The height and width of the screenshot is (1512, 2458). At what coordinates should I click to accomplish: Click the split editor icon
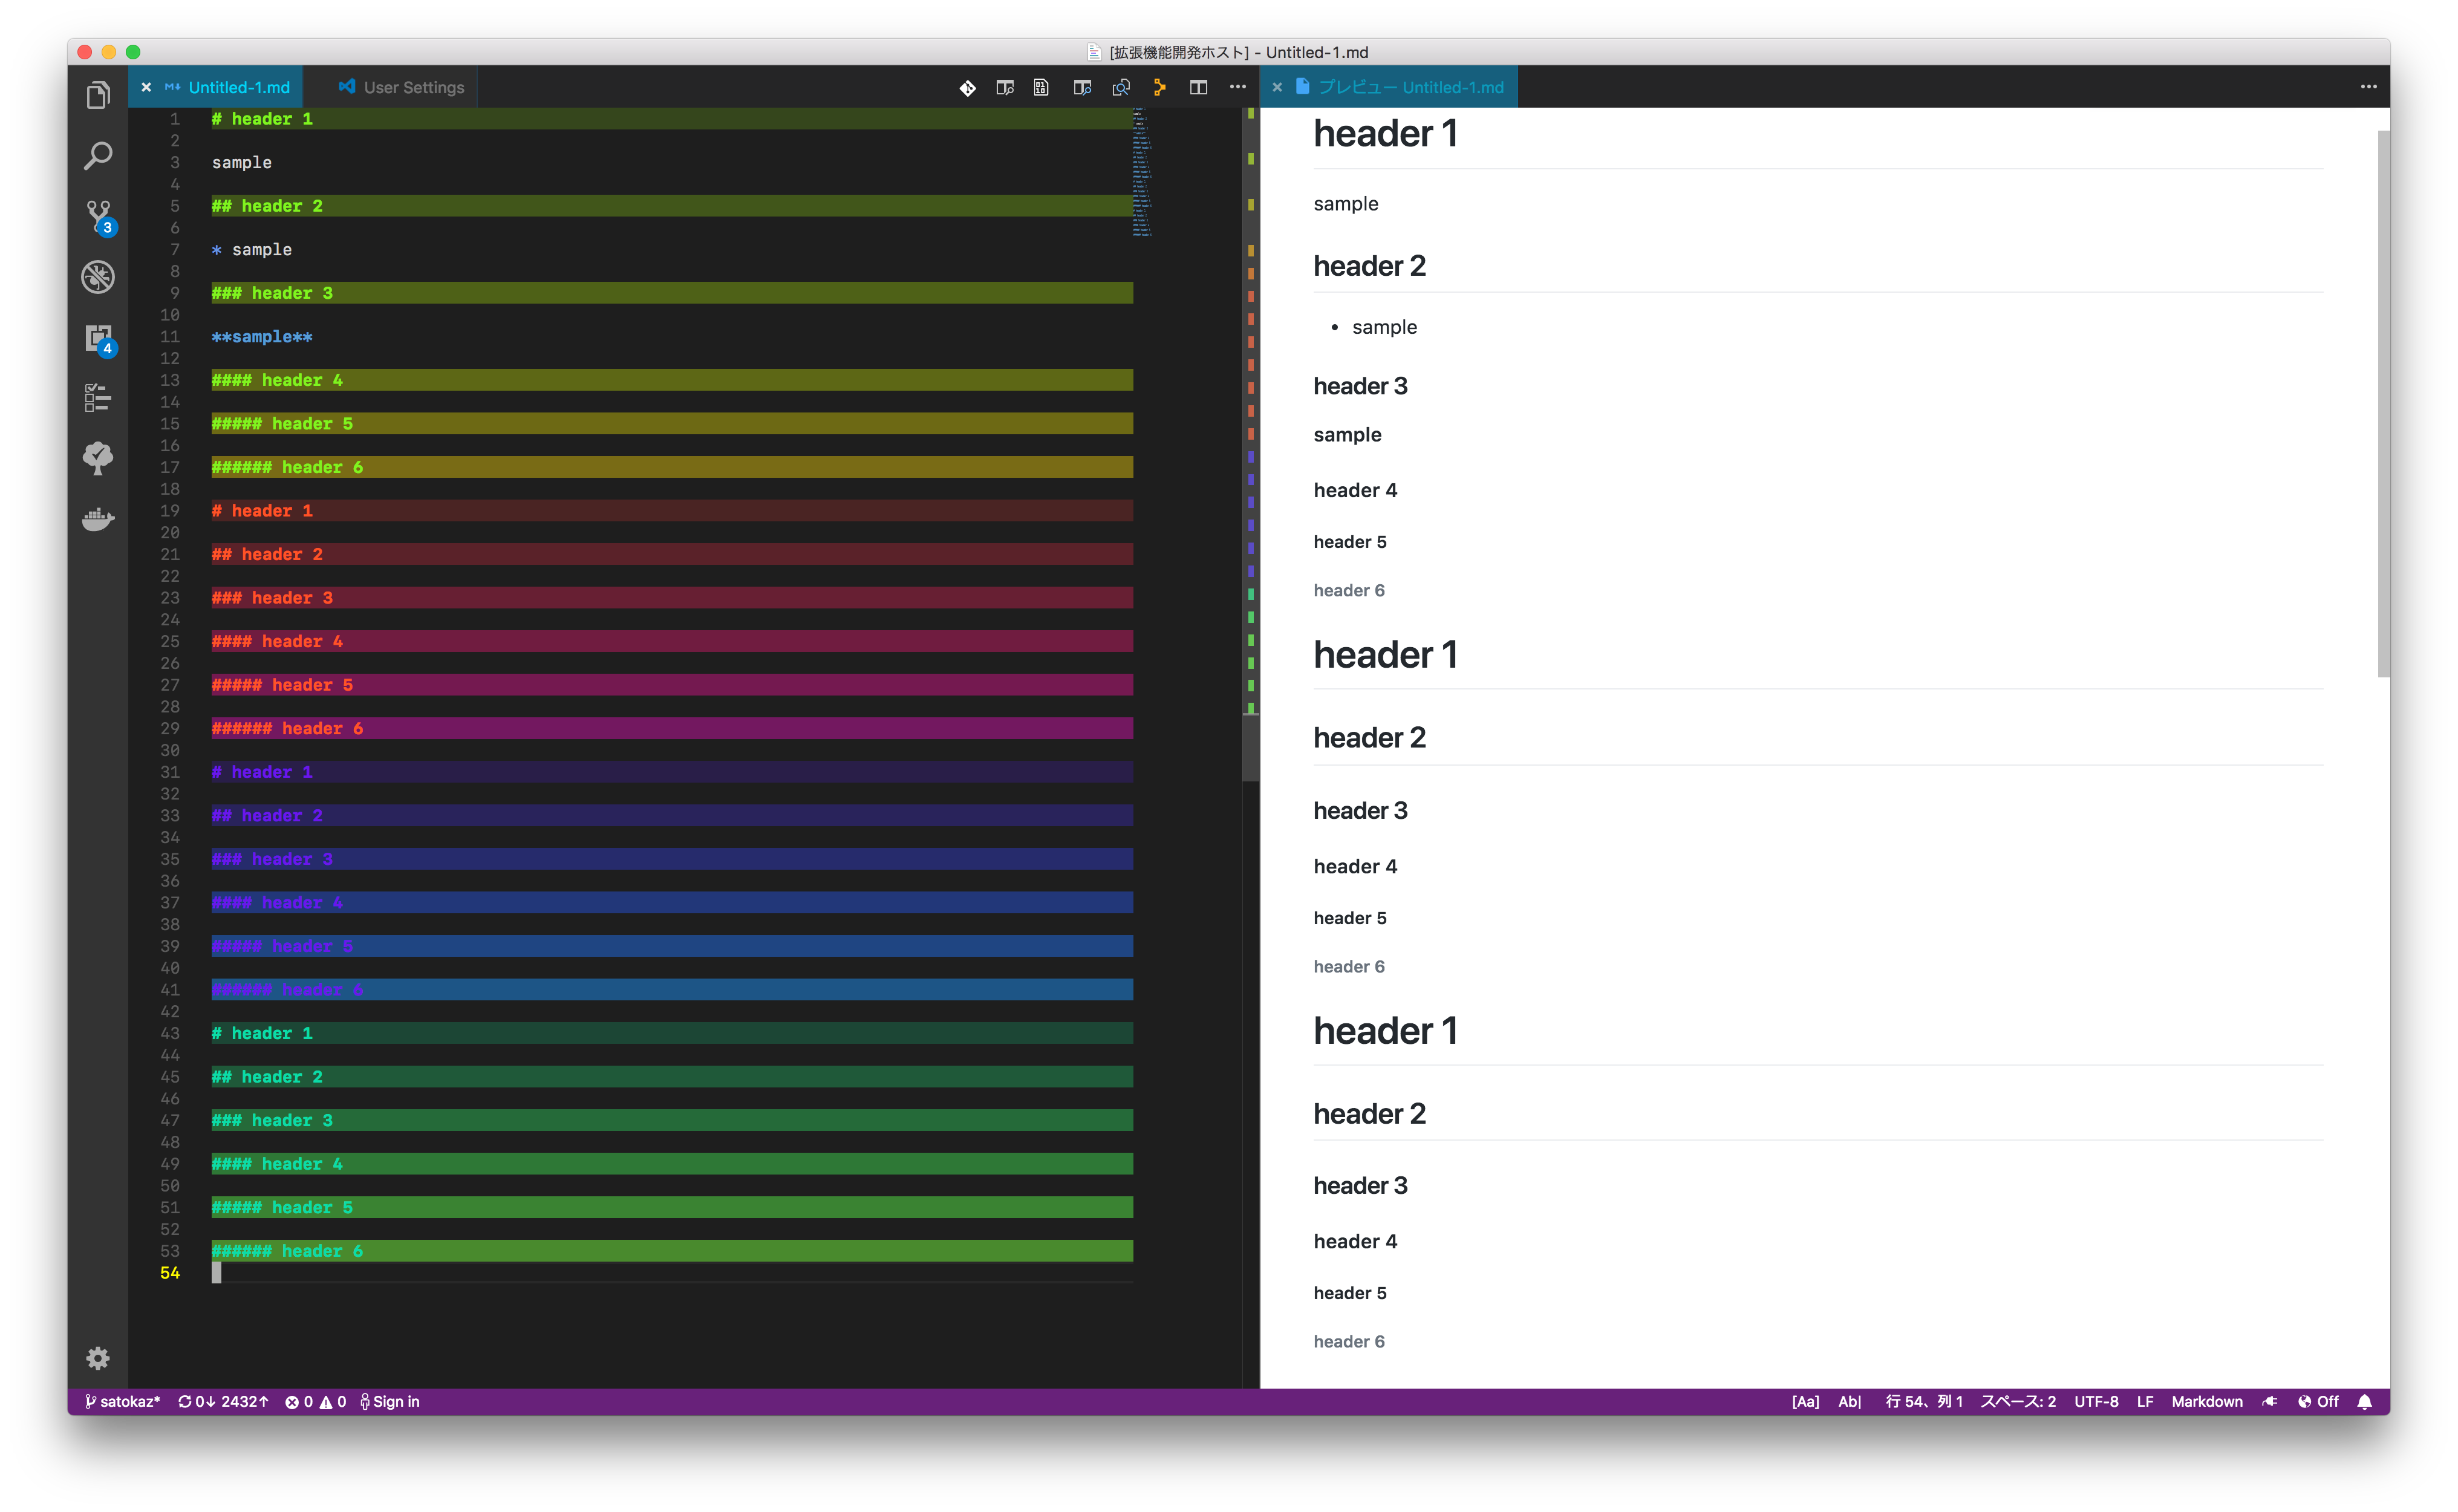1198,88
